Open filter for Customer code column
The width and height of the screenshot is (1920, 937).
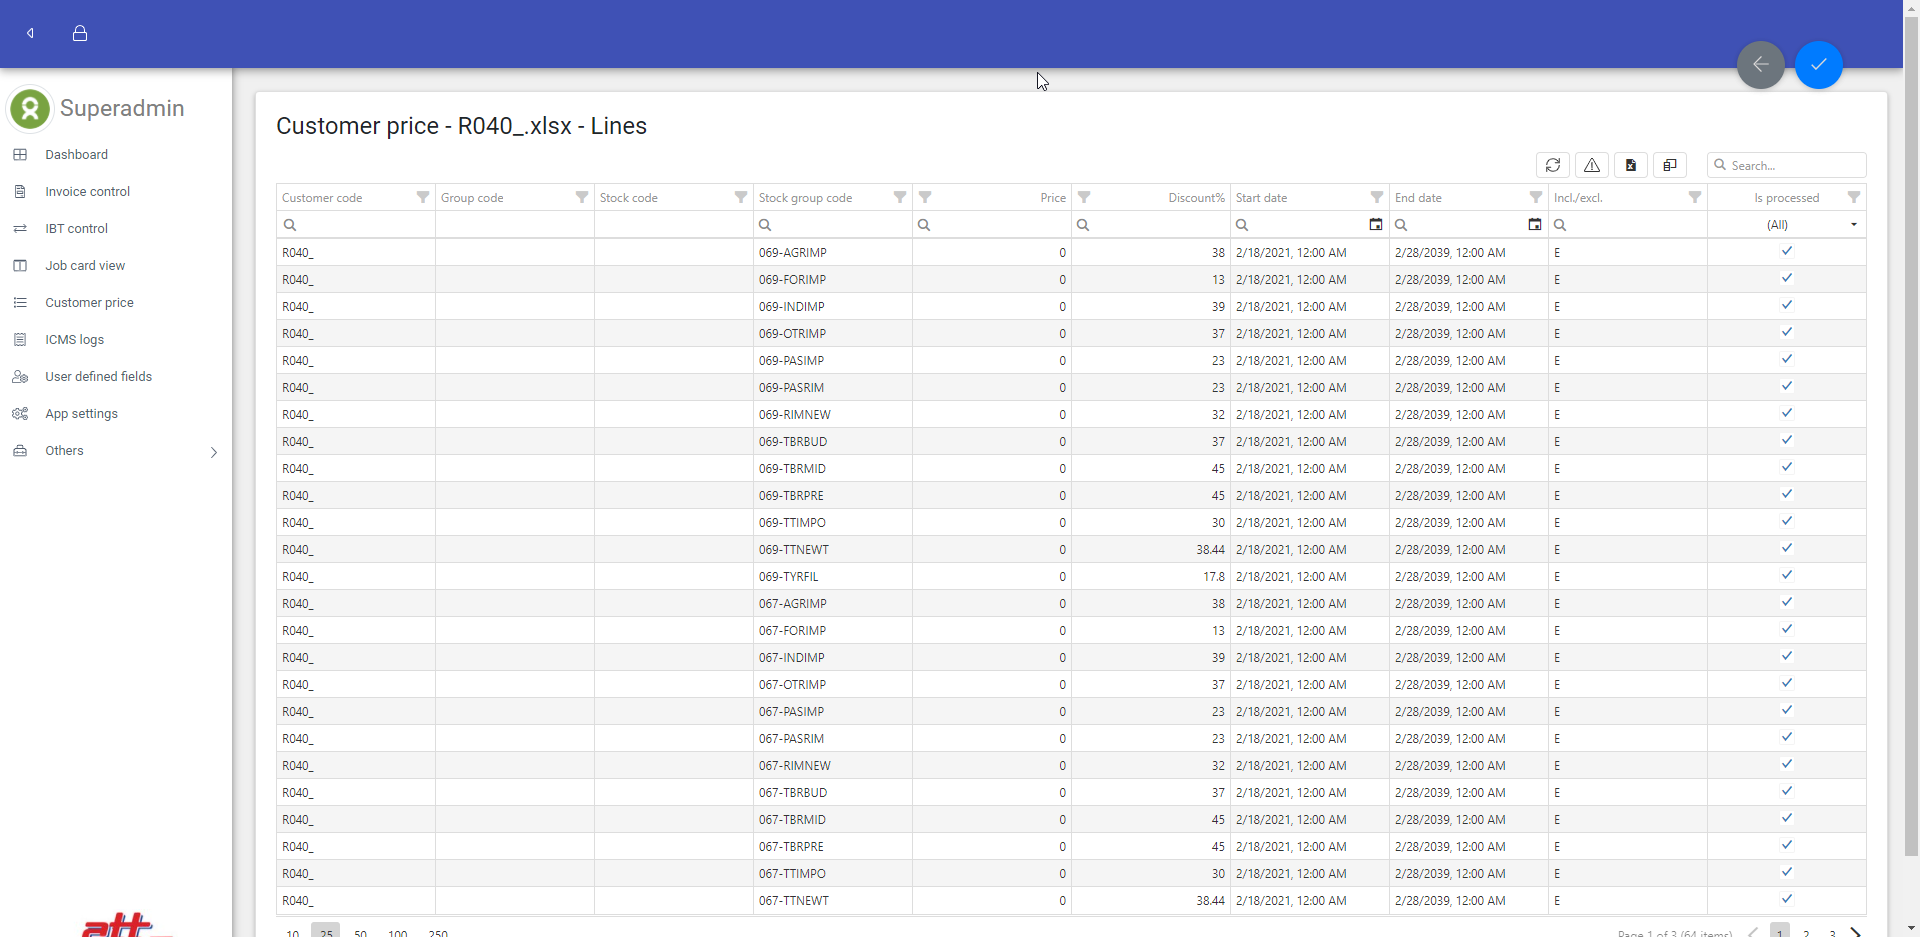click(x=422, y=198)
